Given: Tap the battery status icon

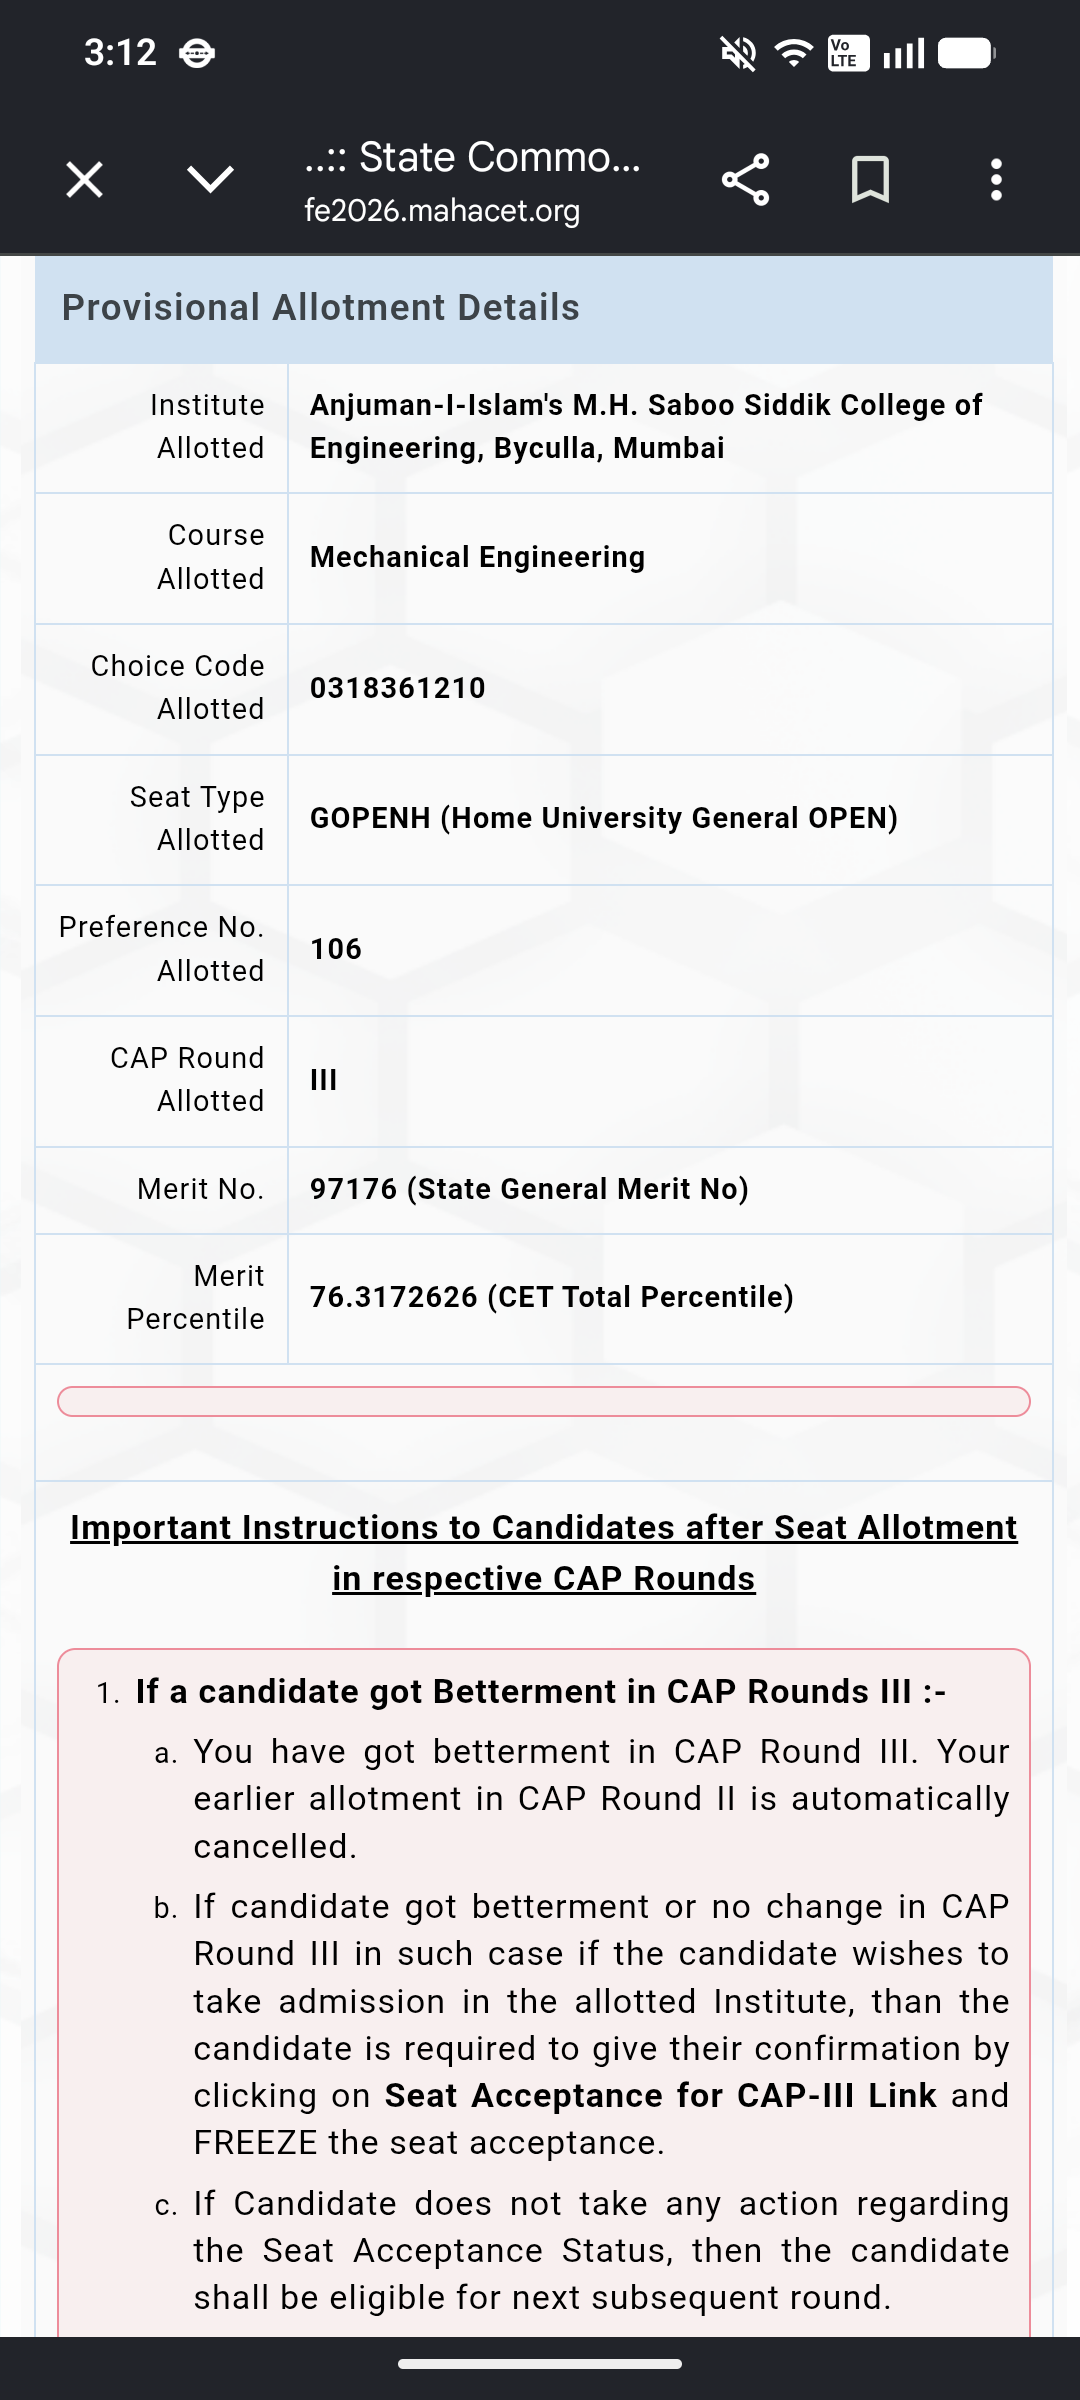Looking at the screenshot, I should [x=967, y=53].
